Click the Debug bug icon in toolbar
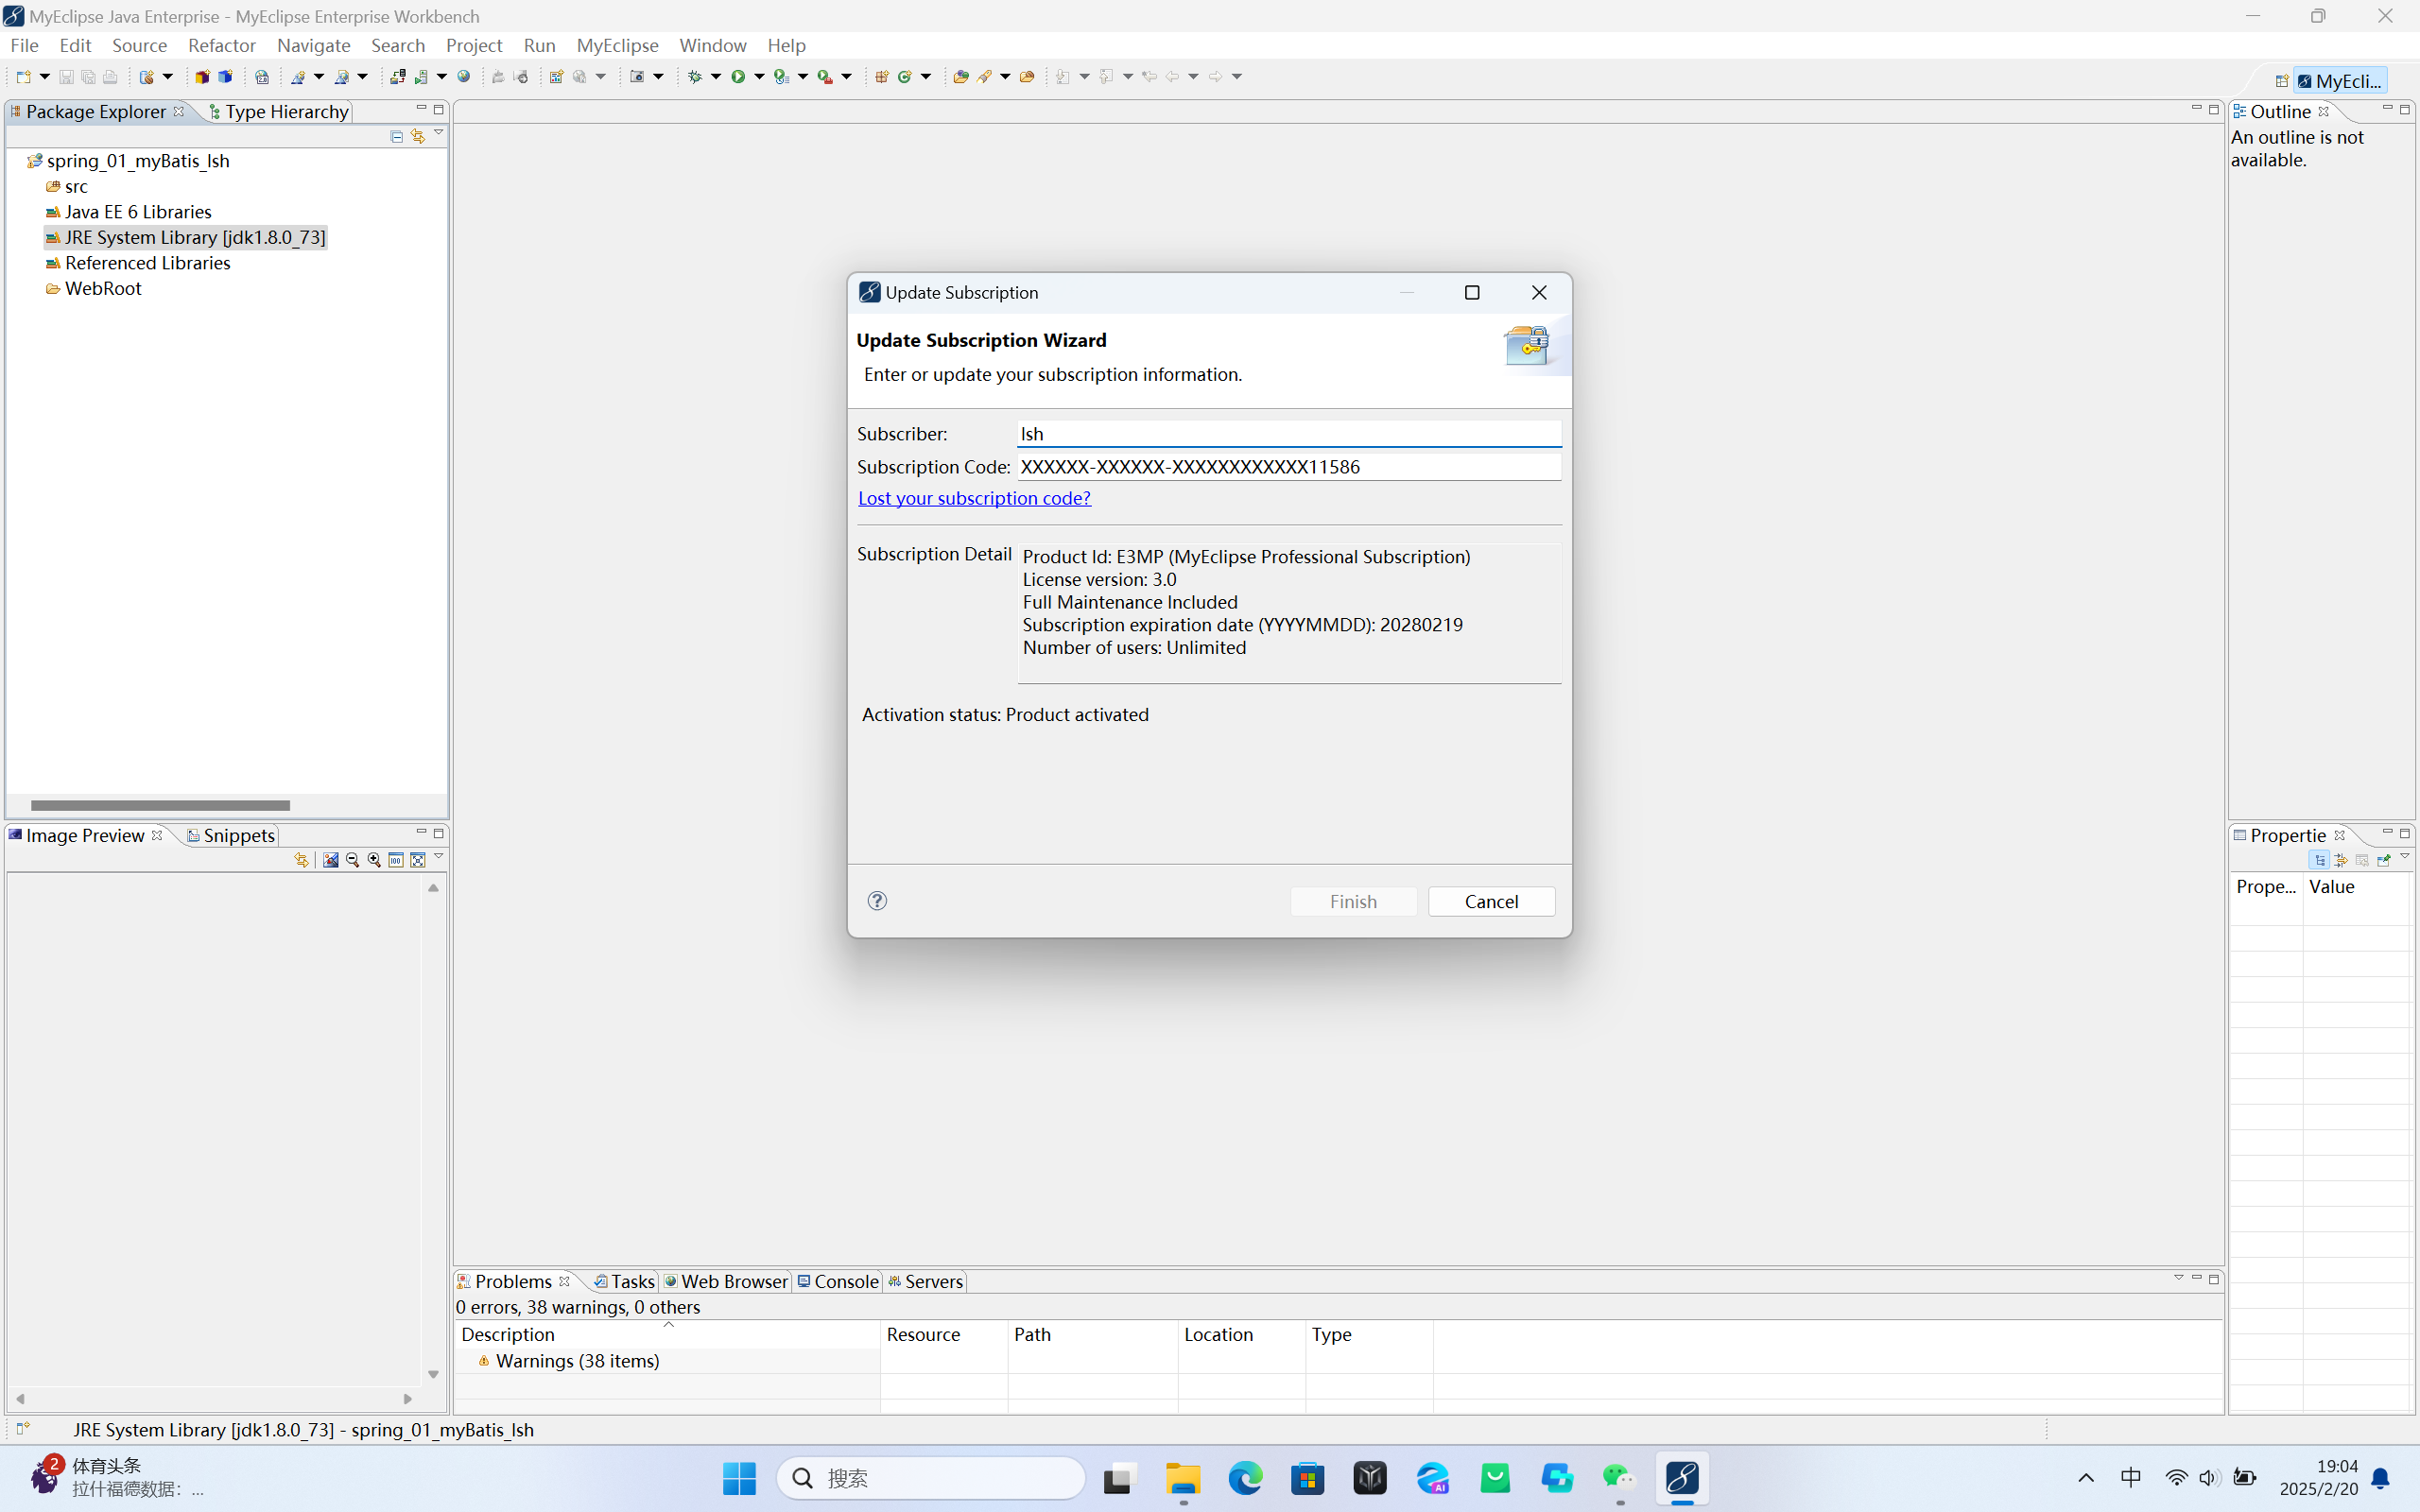The width and height of the screenshot is (2420, 1512). click(695, 76)
